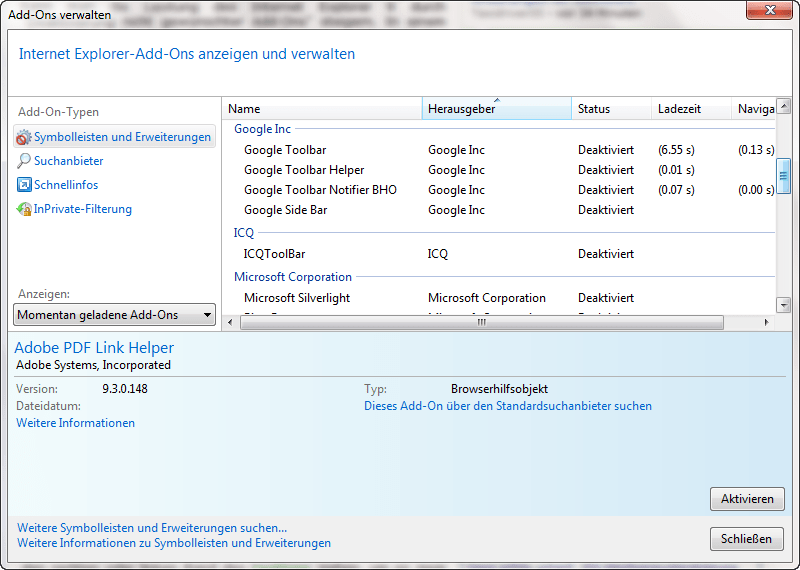Click the Suchanbieter magnifier icon

[x=24, y=161]
